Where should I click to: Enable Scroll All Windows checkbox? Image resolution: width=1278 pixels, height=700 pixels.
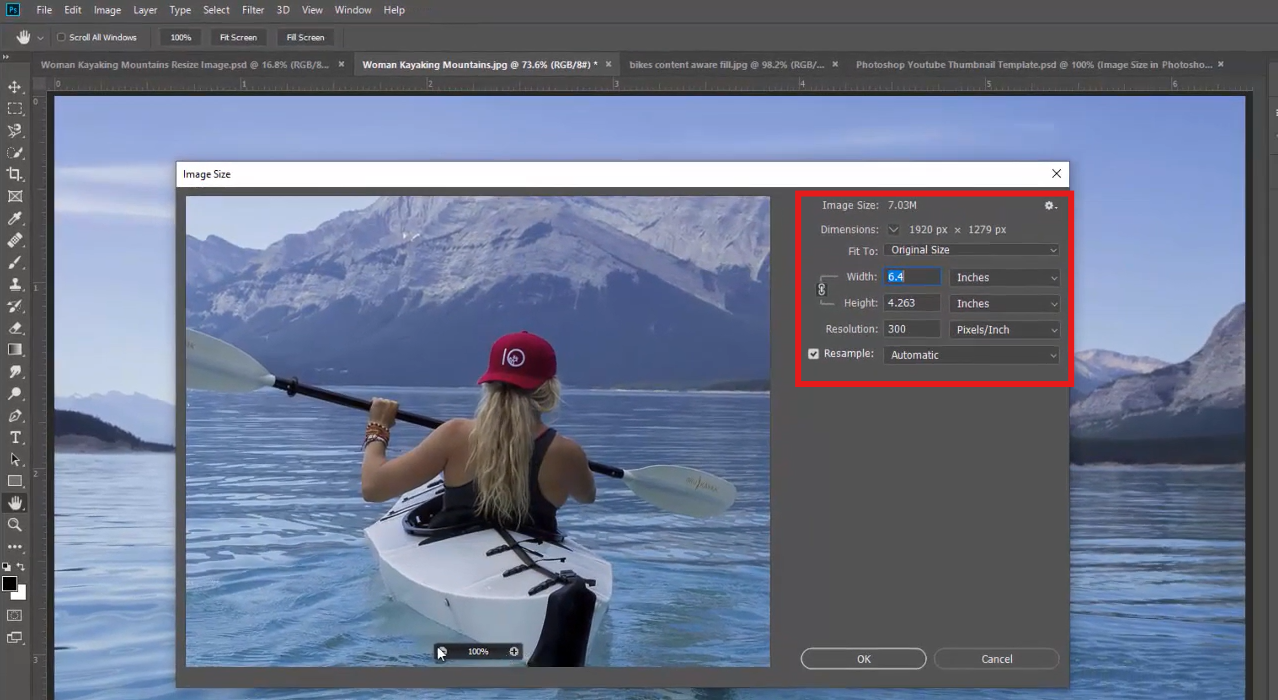tap(61, 37)
